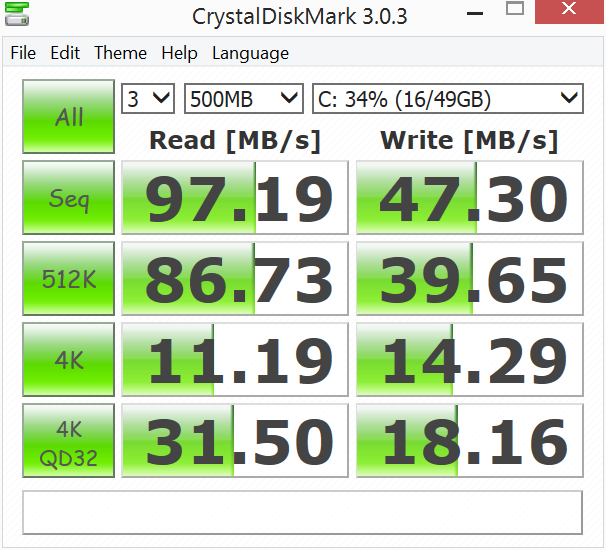Click the 4K QD32 write result 18.16

pos(470,441)
